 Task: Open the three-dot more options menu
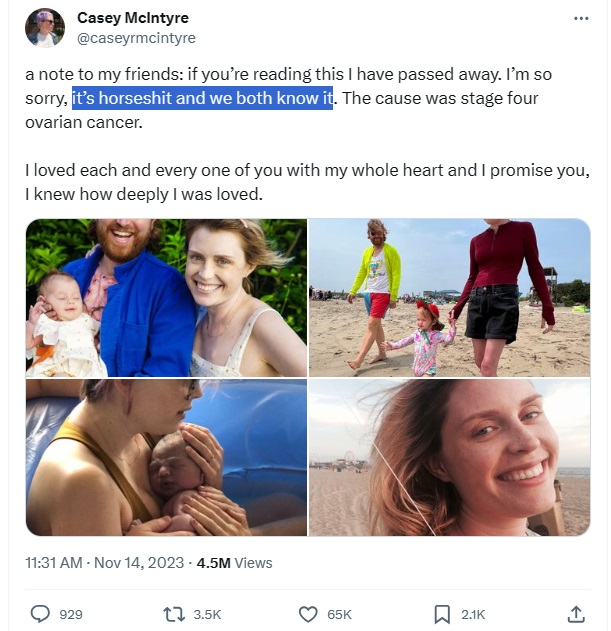(x=581, y=19)
